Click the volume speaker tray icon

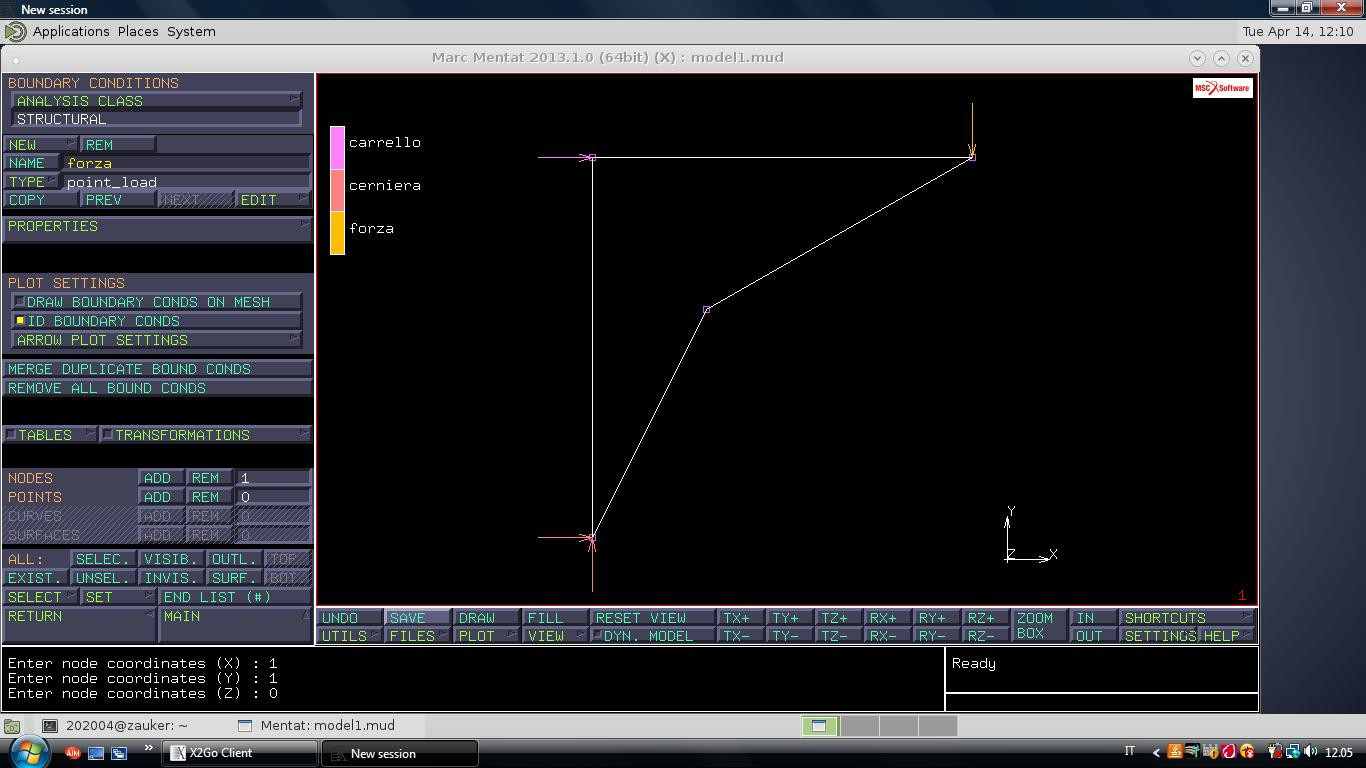coord(1310,752)
